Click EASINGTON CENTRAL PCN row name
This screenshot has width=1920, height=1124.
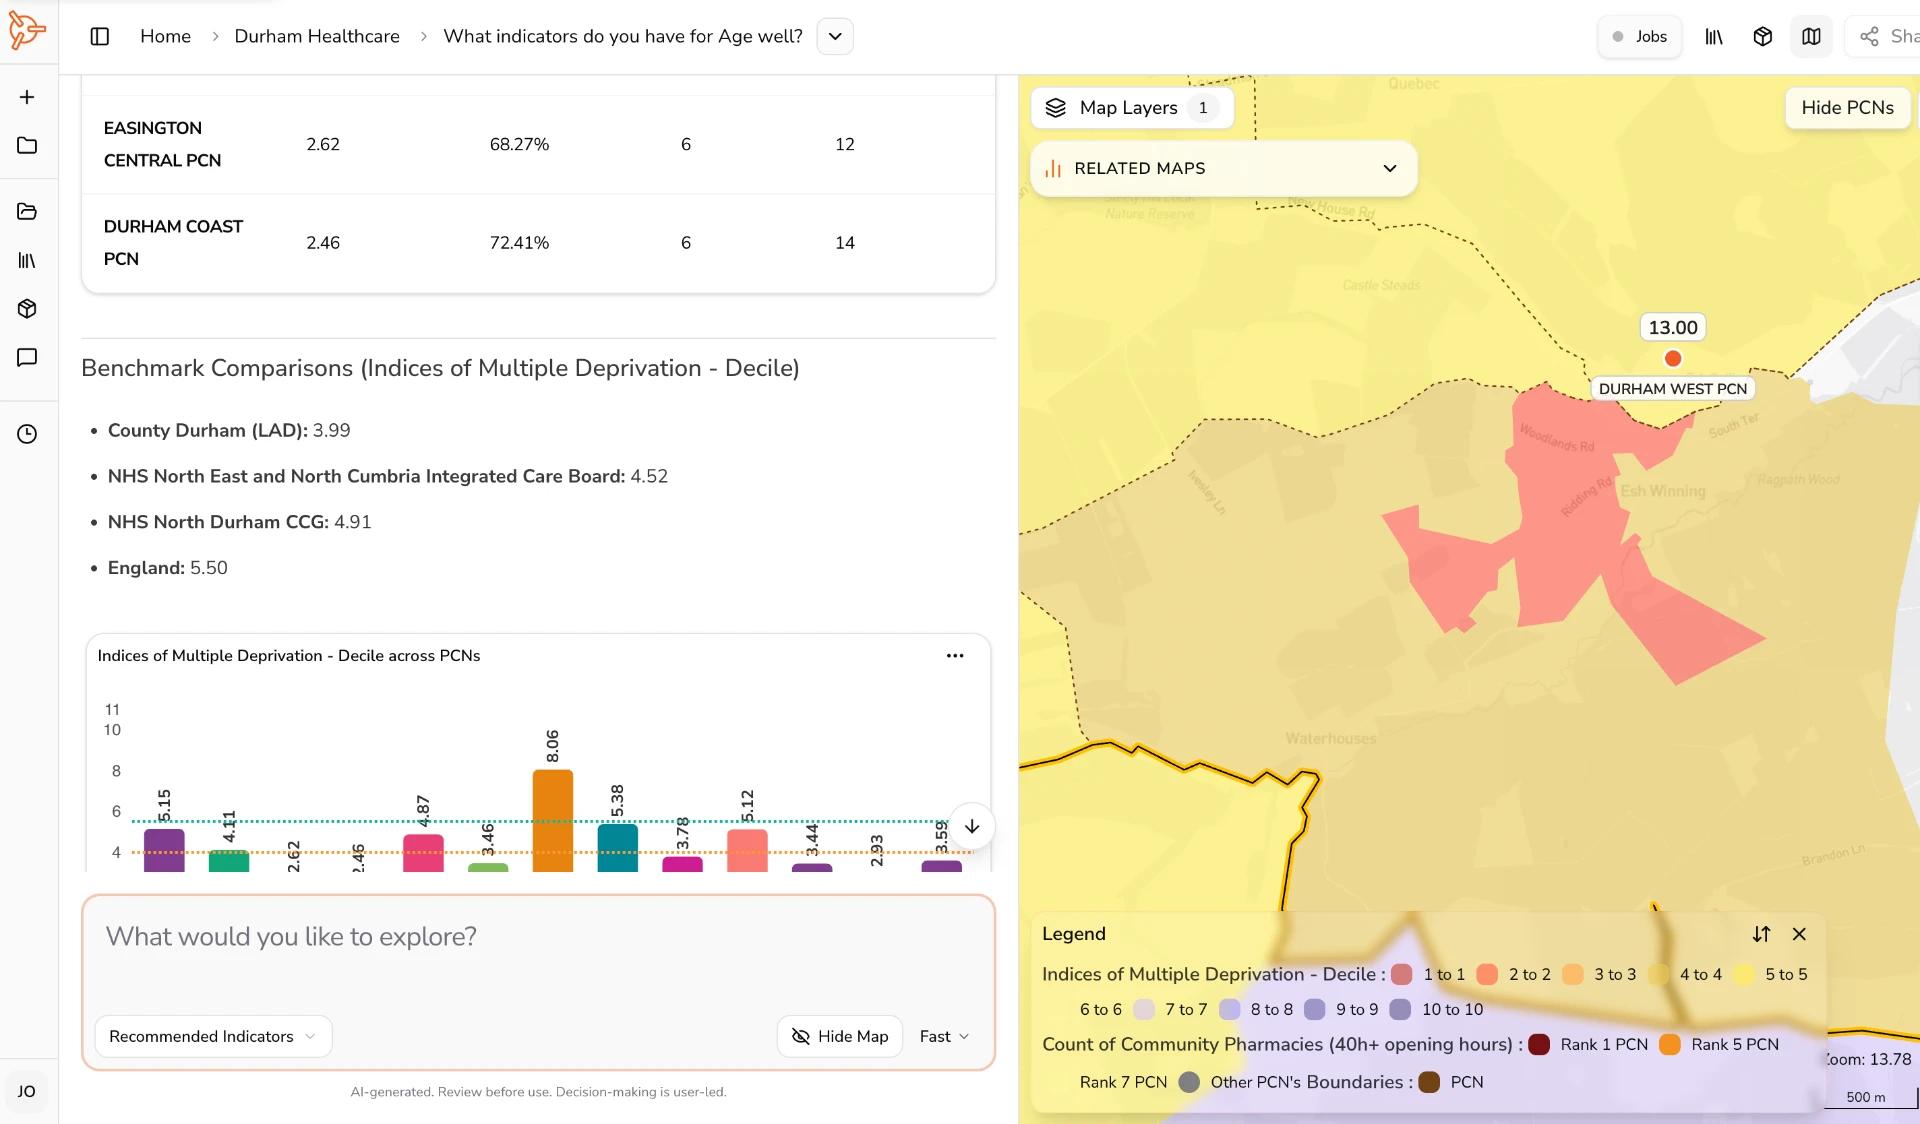point(162,144)
